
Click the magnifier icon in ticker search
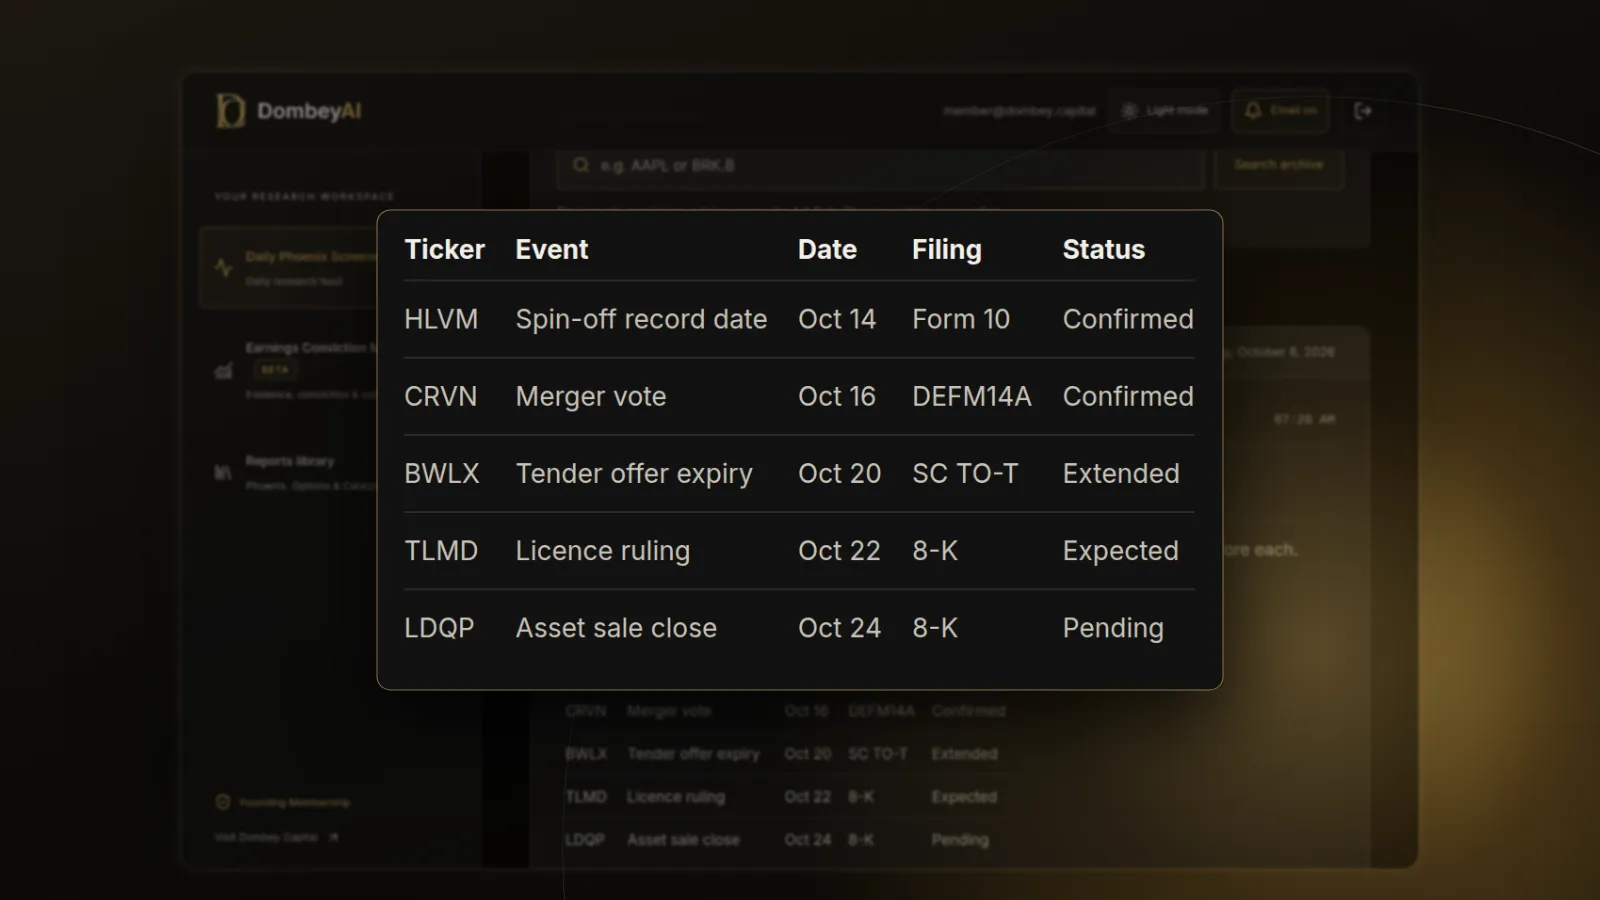point(581,165)
